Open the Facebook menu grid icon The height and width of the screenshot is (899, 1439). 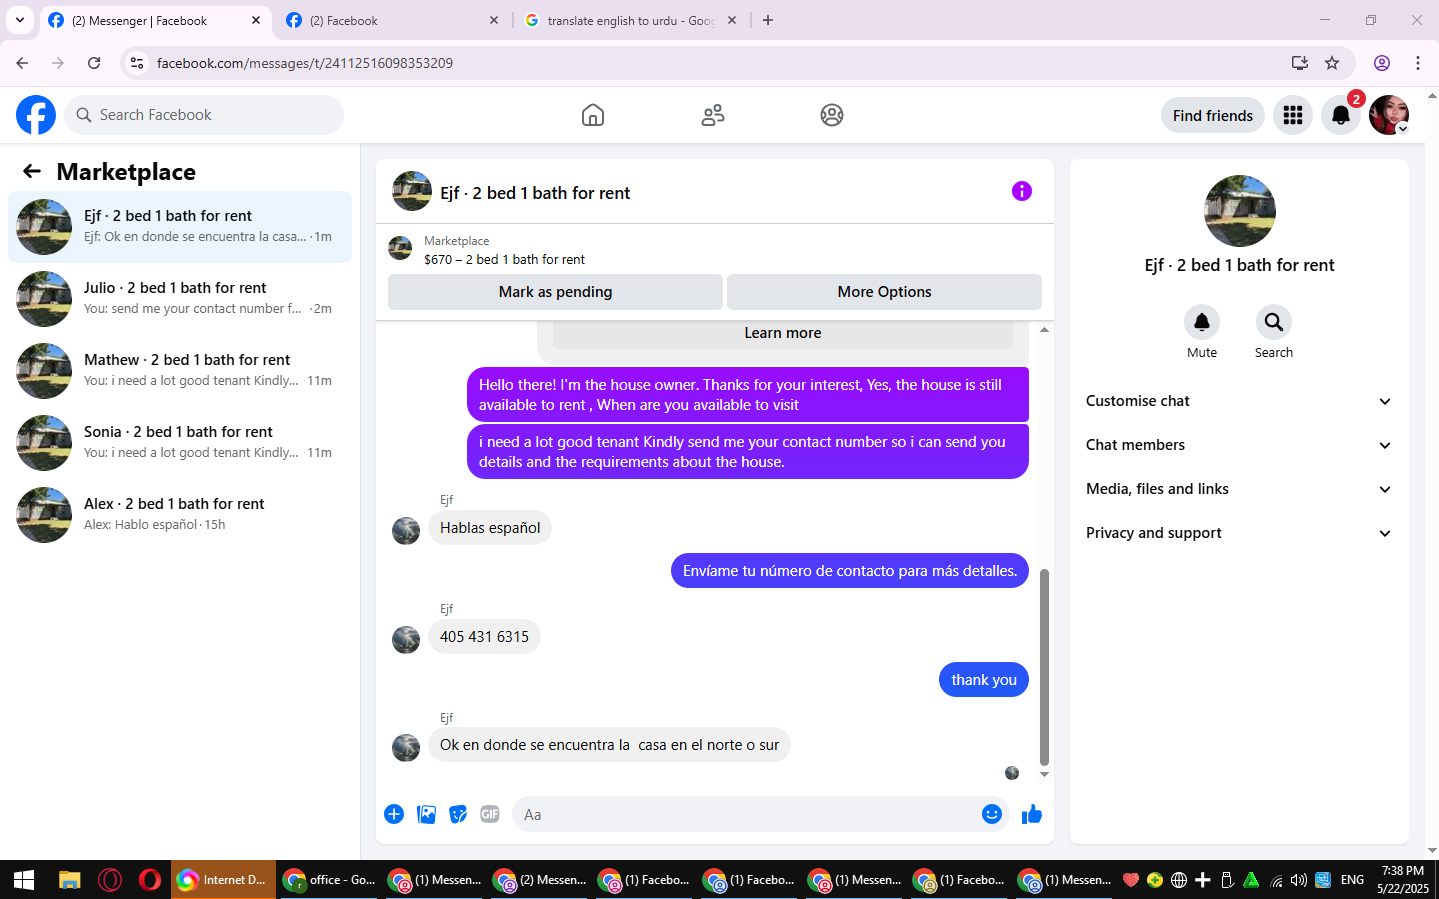[x=1293, y=115]
